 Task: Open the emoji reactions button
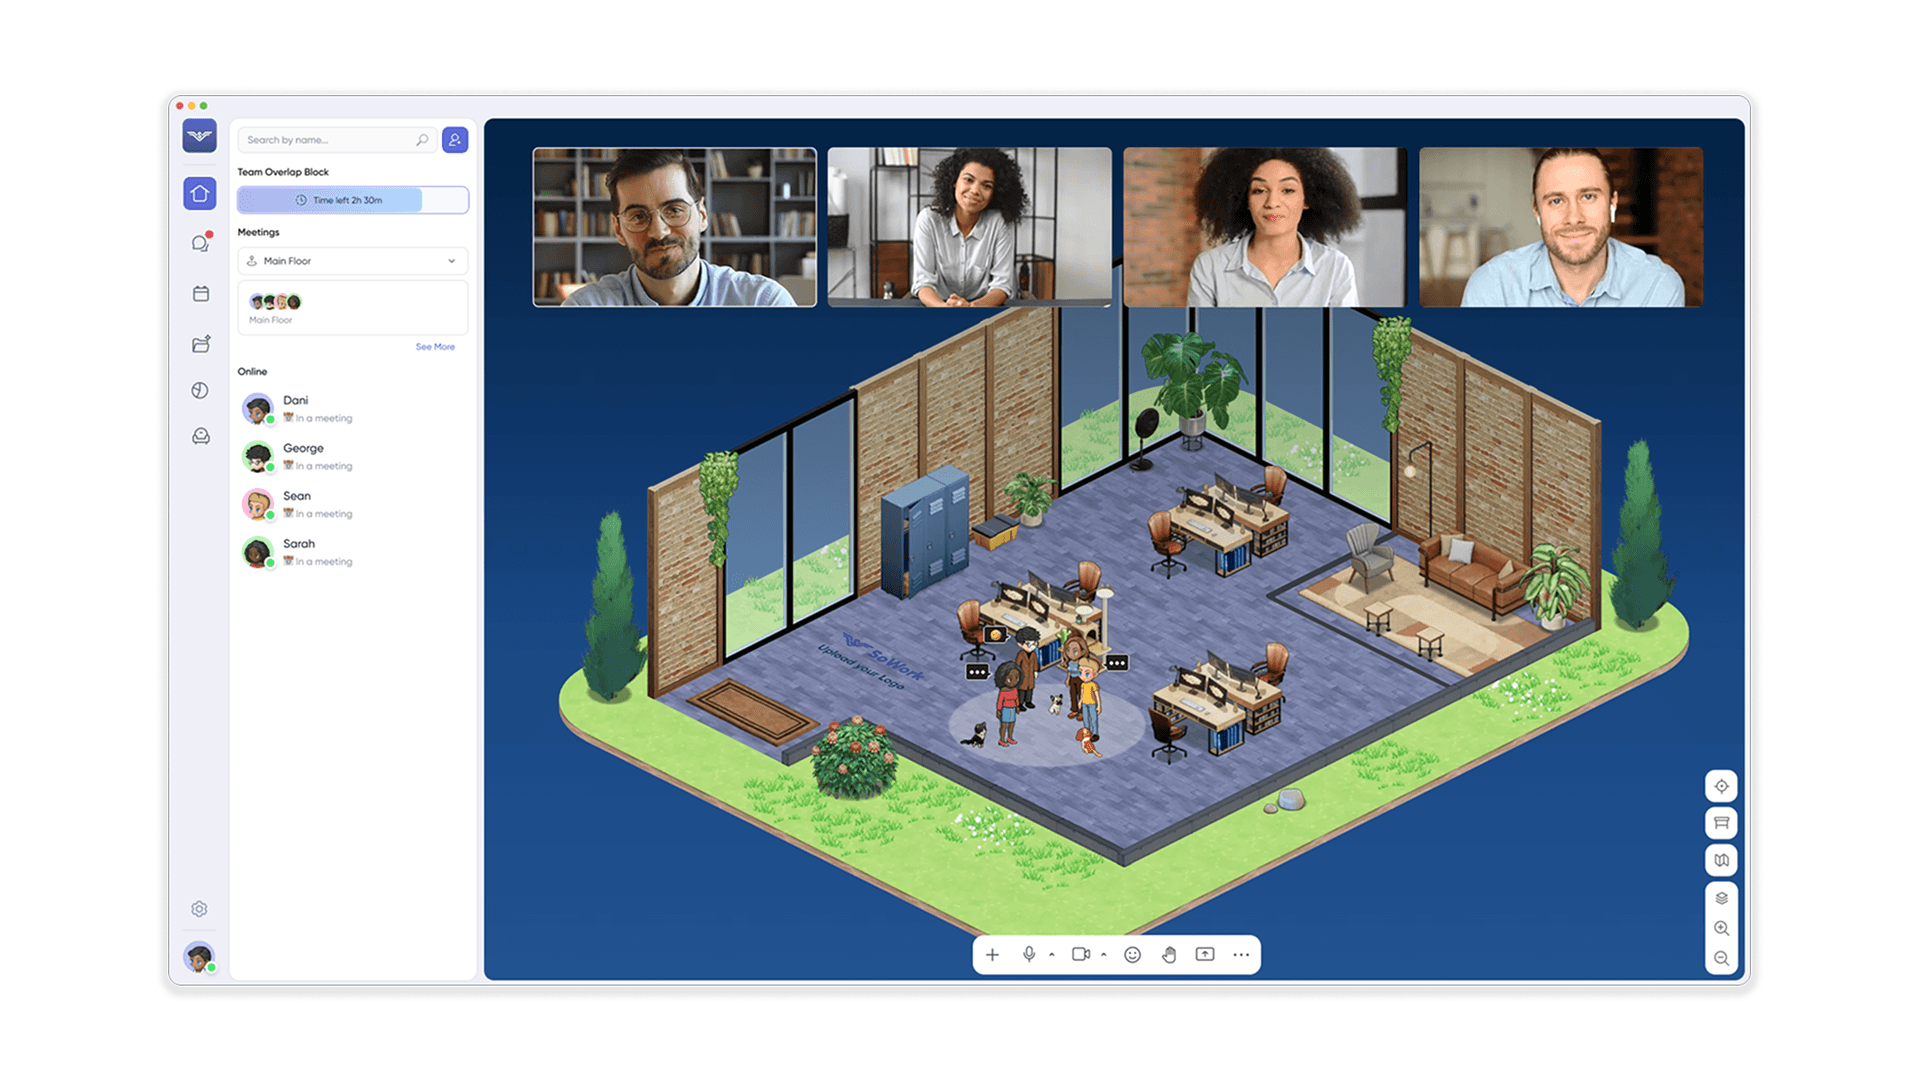1132,955
